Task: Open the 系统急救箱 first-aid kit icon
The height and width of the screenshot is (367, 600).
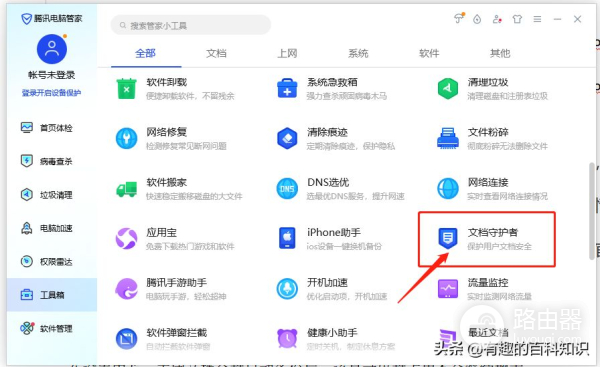Action: [x=287, y=89]
